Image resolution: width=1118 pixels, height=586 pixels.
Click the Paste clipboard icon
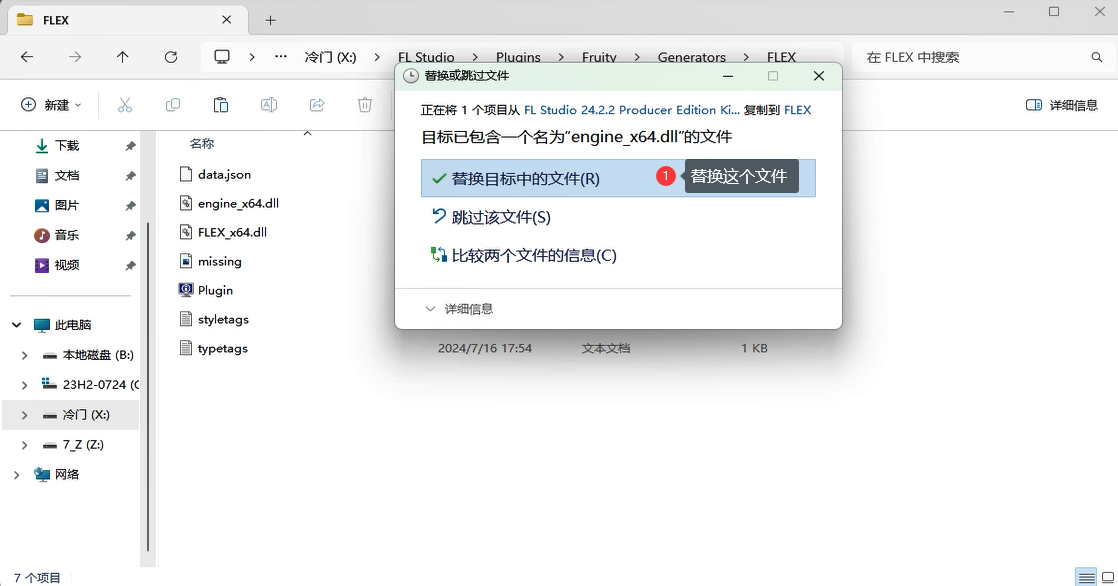pos(221,106)
